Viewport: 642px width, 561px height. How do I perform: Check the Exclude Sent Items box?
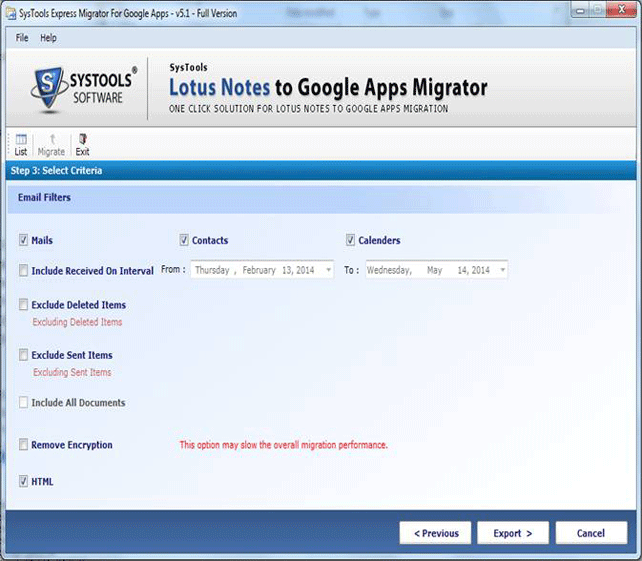[23, 355]
